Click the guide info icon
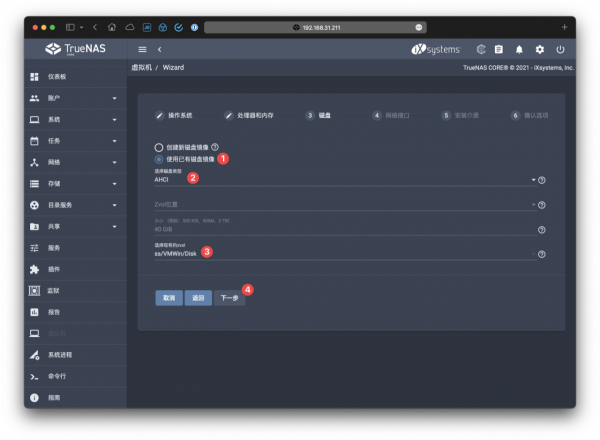 [x=34, y=398]
